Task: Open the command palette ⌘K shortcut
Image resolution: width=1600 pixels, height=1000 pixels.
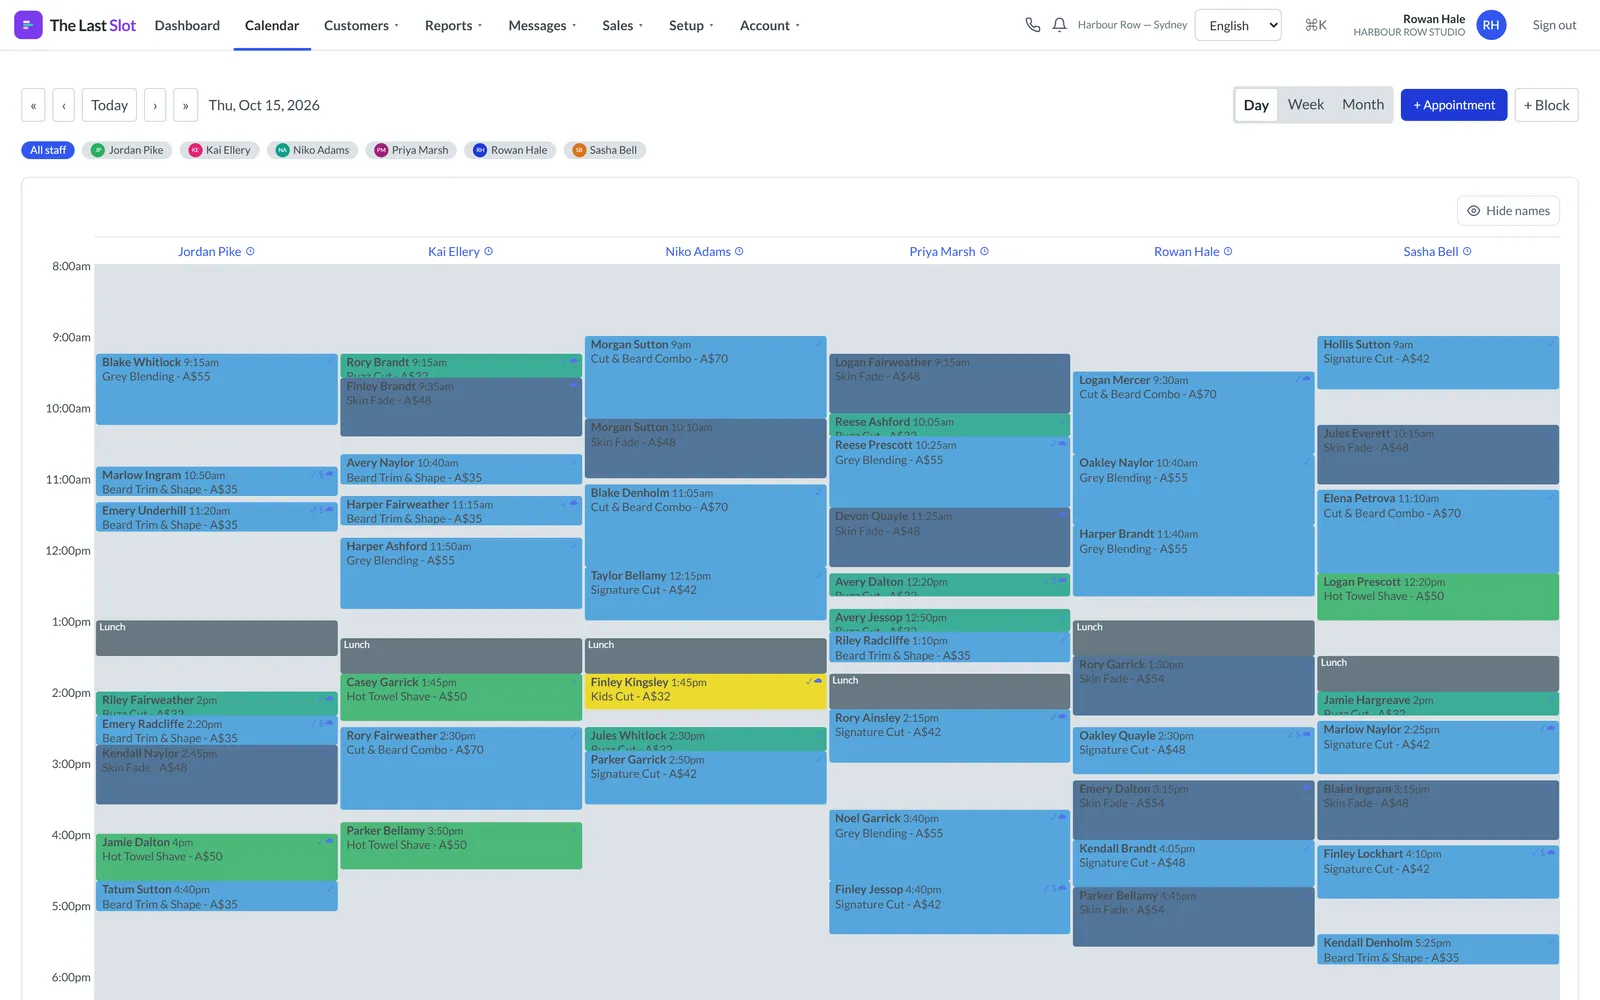Action: 1316,25
